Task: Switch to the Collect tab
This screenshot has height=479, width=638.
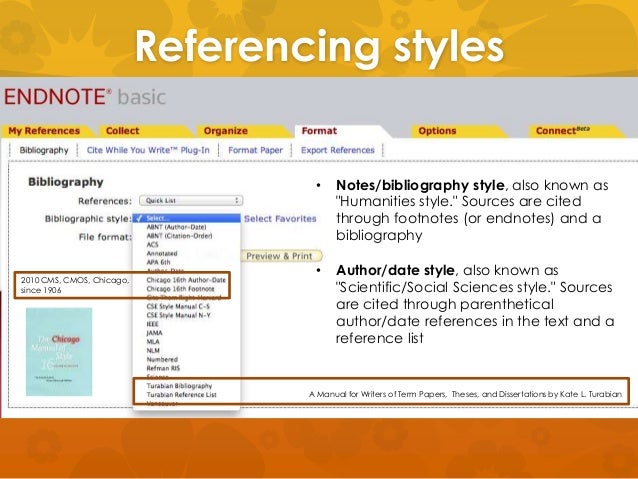Action: click(122, 131)
